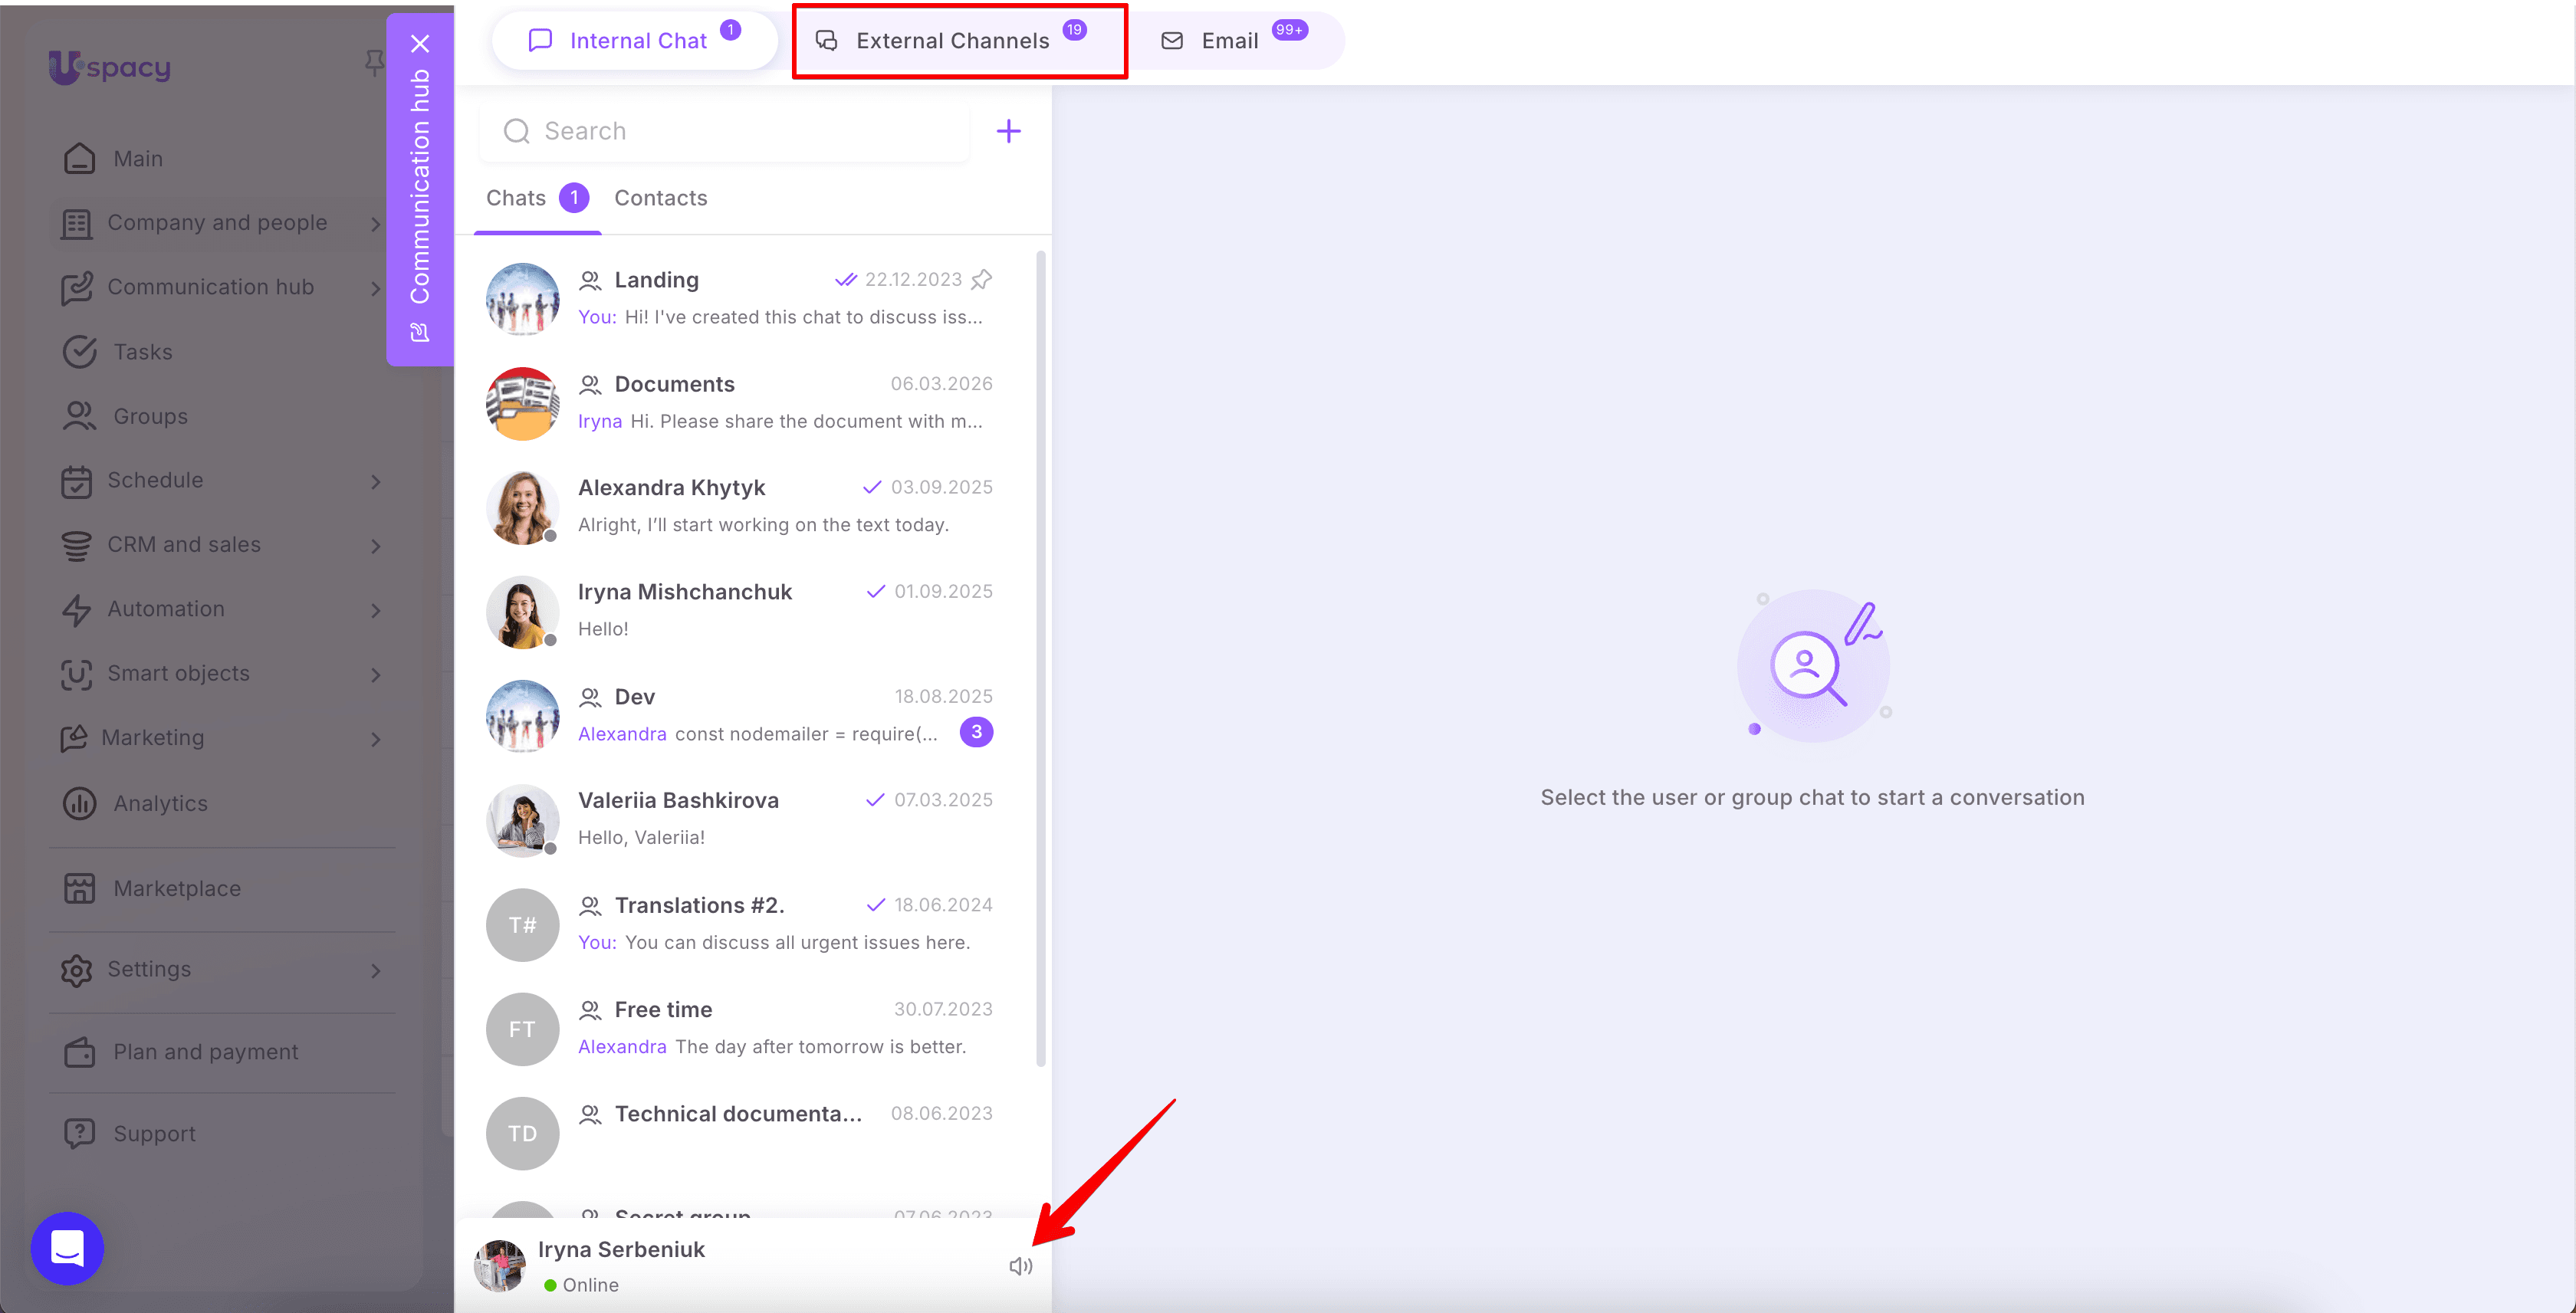Viewport: 2576px width, 1313px height.
Task: Open the Analytics chart icon
Action: 79,803
